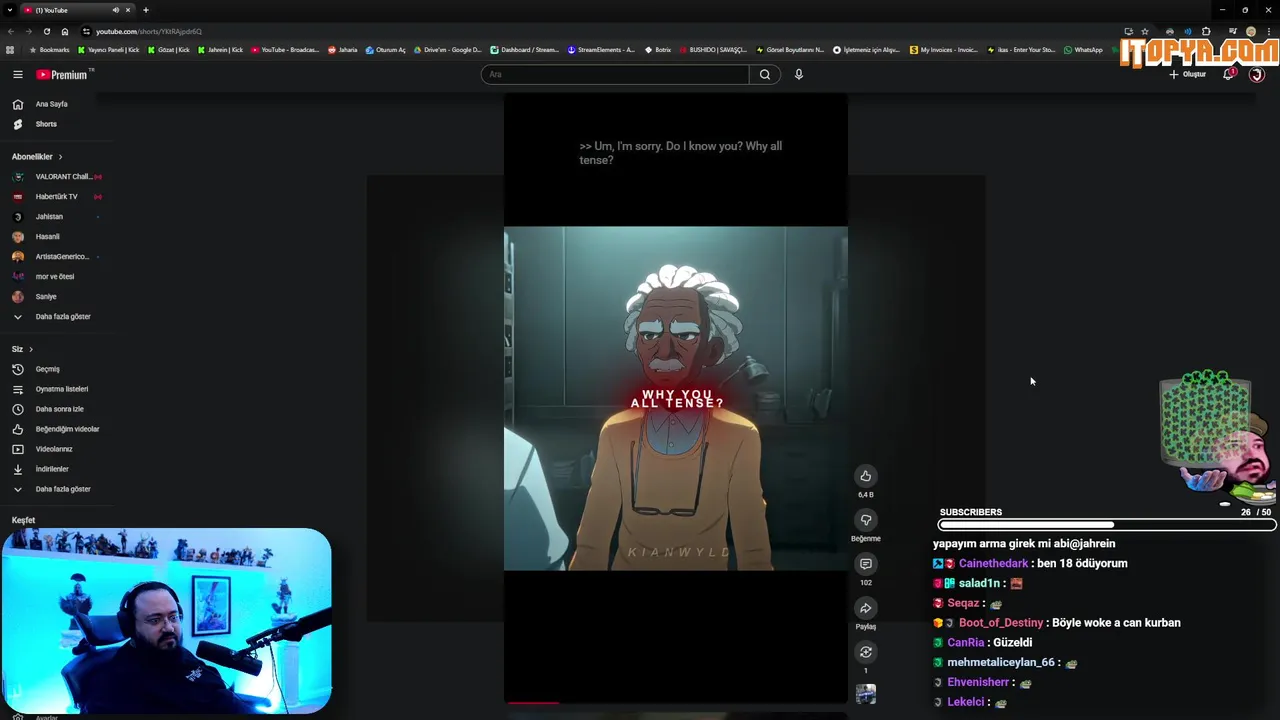The width and height of the screenshot is (1280, 720).
Task: Open the Short's sound source thumbnail
Action: (x=866, y=694)
